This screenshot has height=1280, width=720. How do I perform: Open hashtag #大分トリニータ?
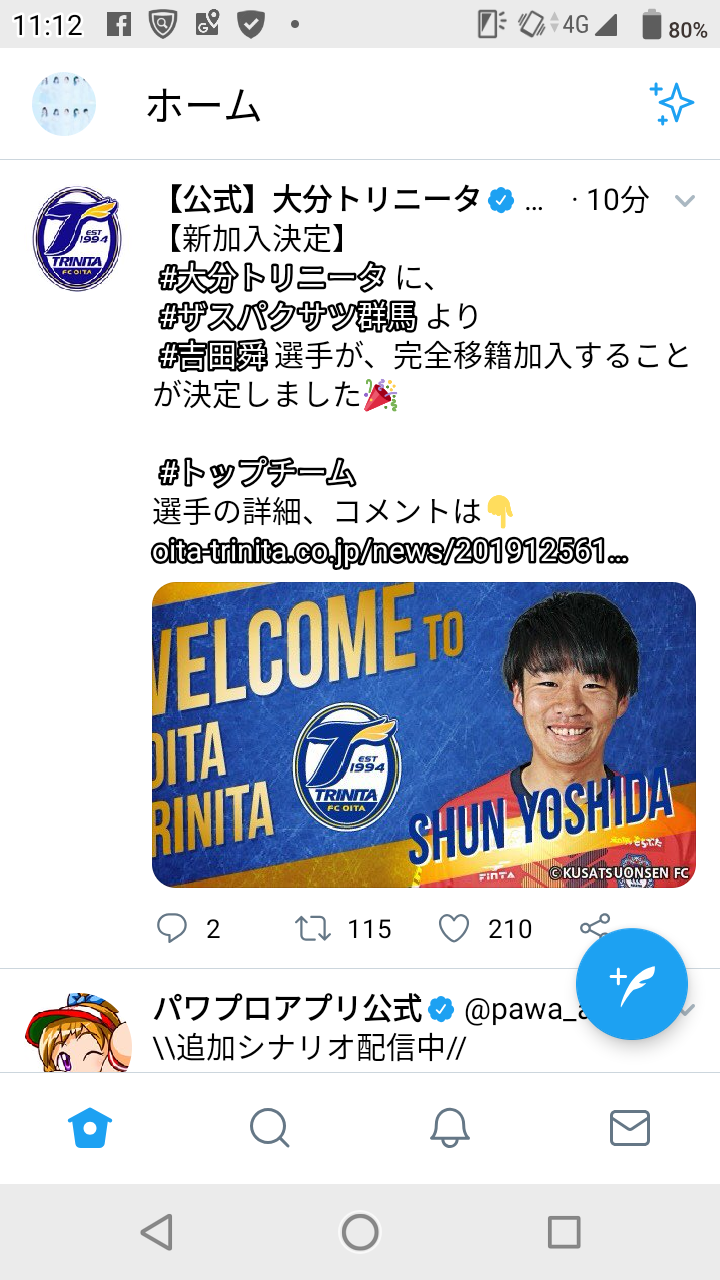point(272,275)
